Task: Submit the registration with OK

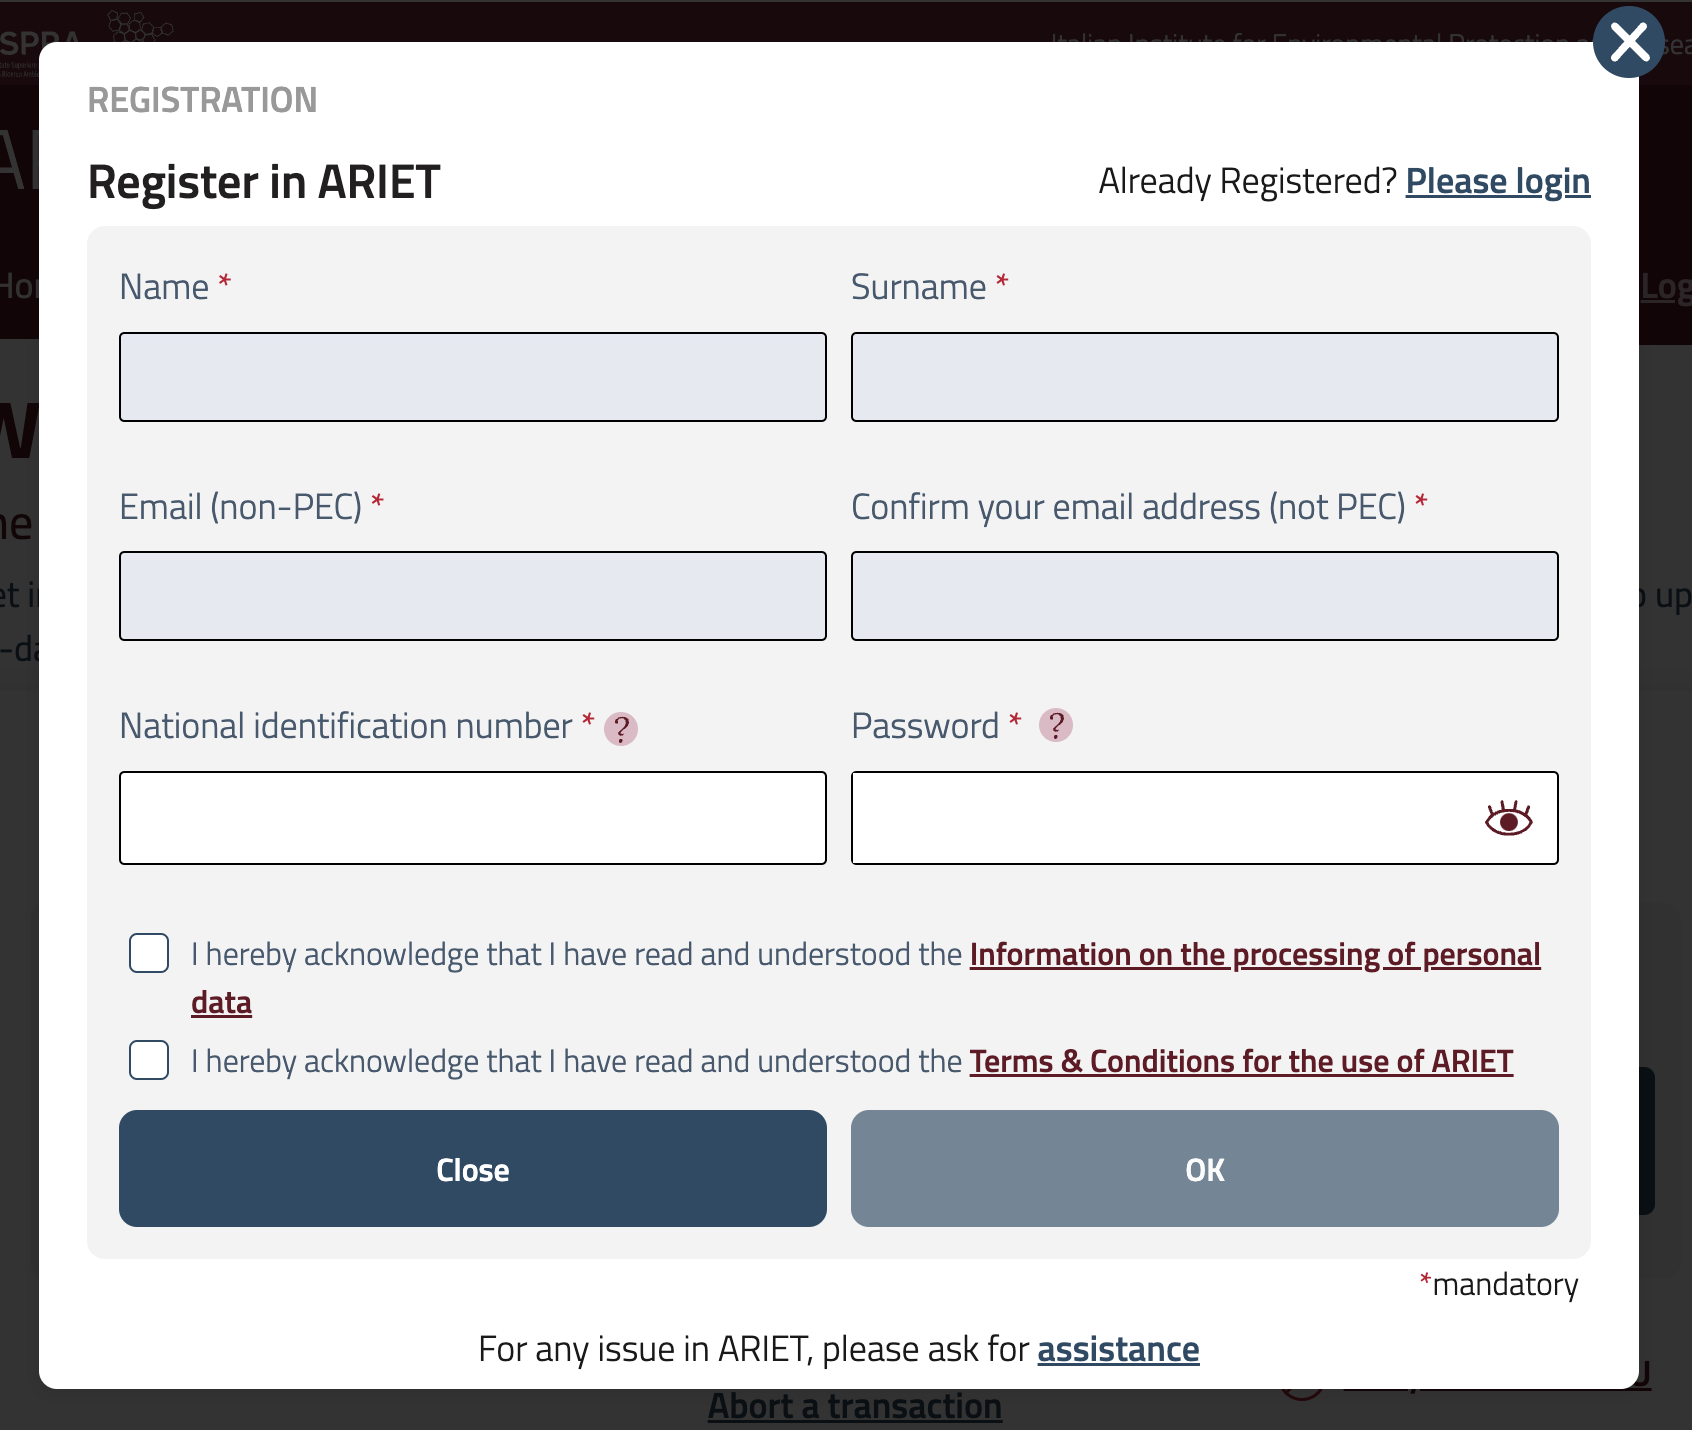Action: [x=1204, y=1169]
